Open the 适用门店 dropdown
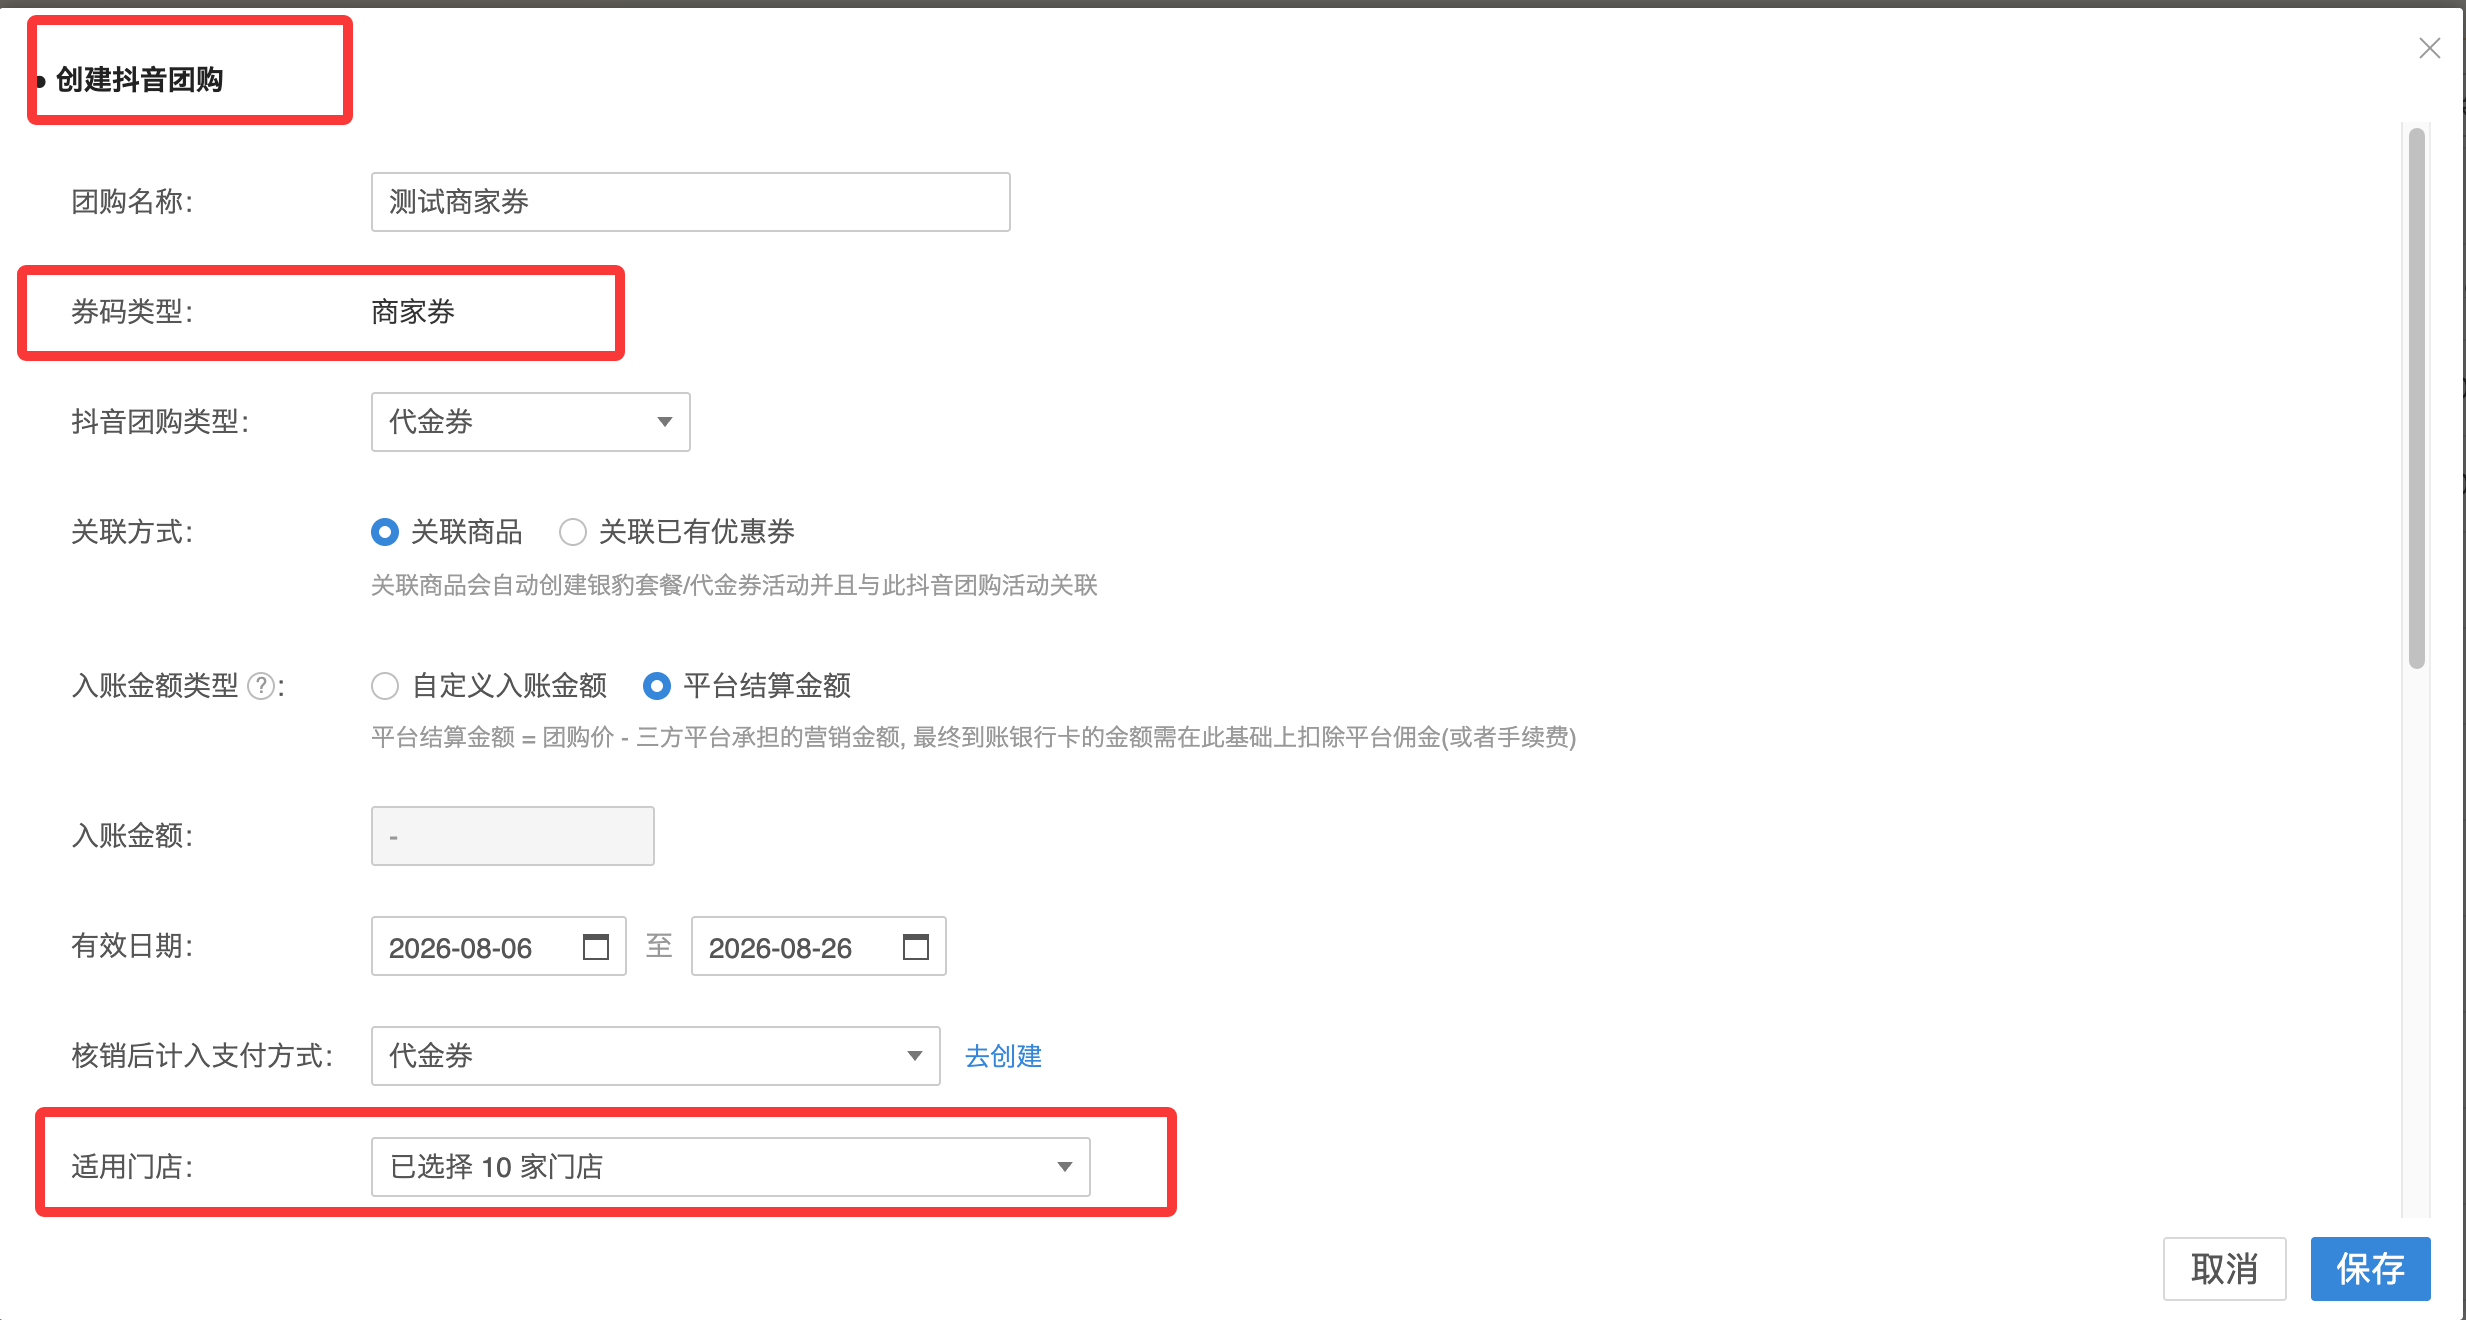The image size is (2466, 1320). [730, 1167]
